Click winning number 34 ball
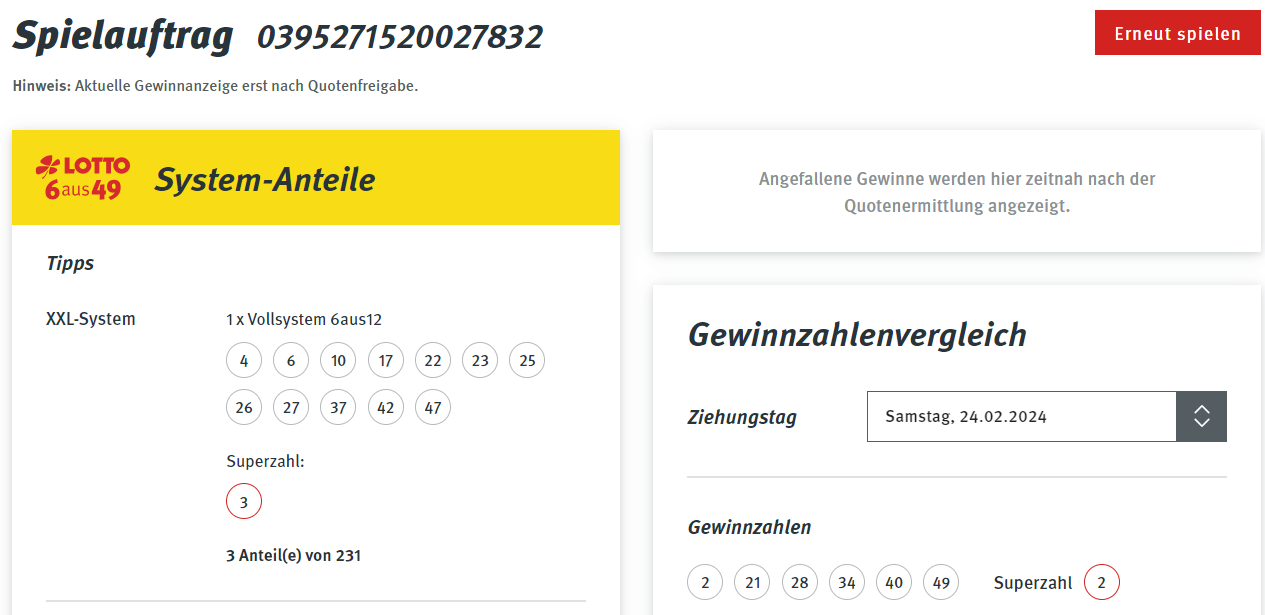1265x615 pixels. 846,582
